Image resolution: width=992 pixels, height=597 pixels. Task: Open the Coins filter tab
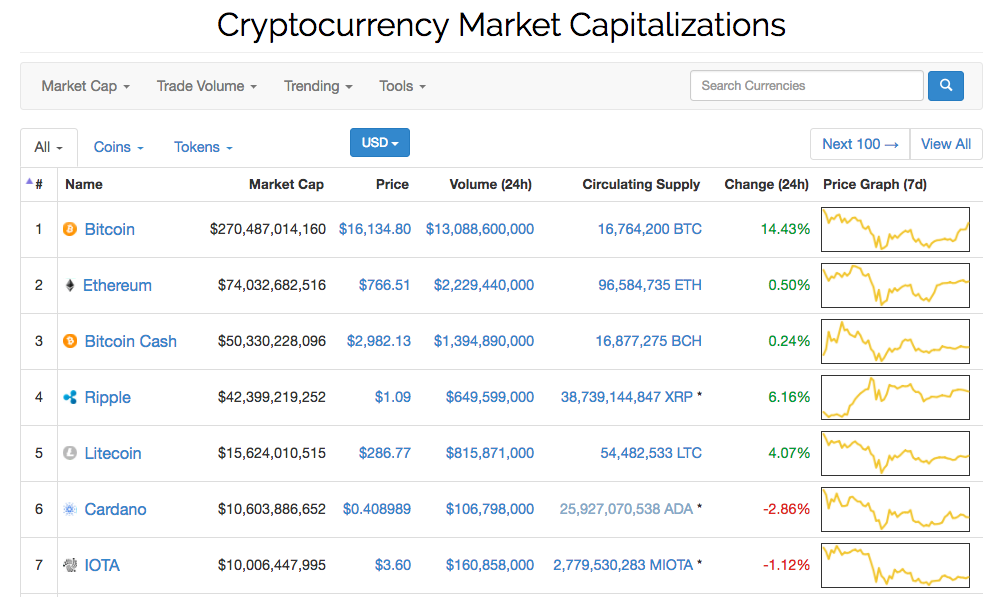[118, 147]
